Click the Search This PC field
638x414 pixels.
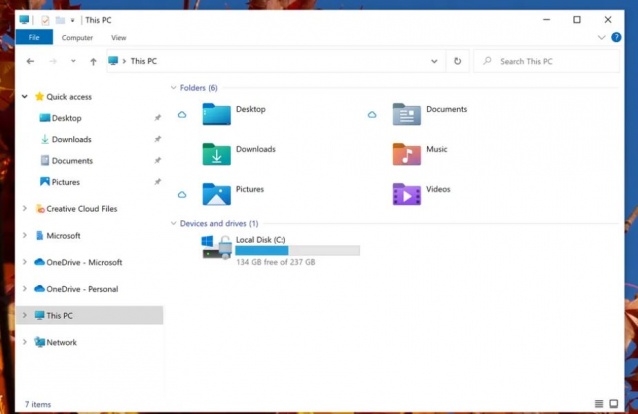550,61
